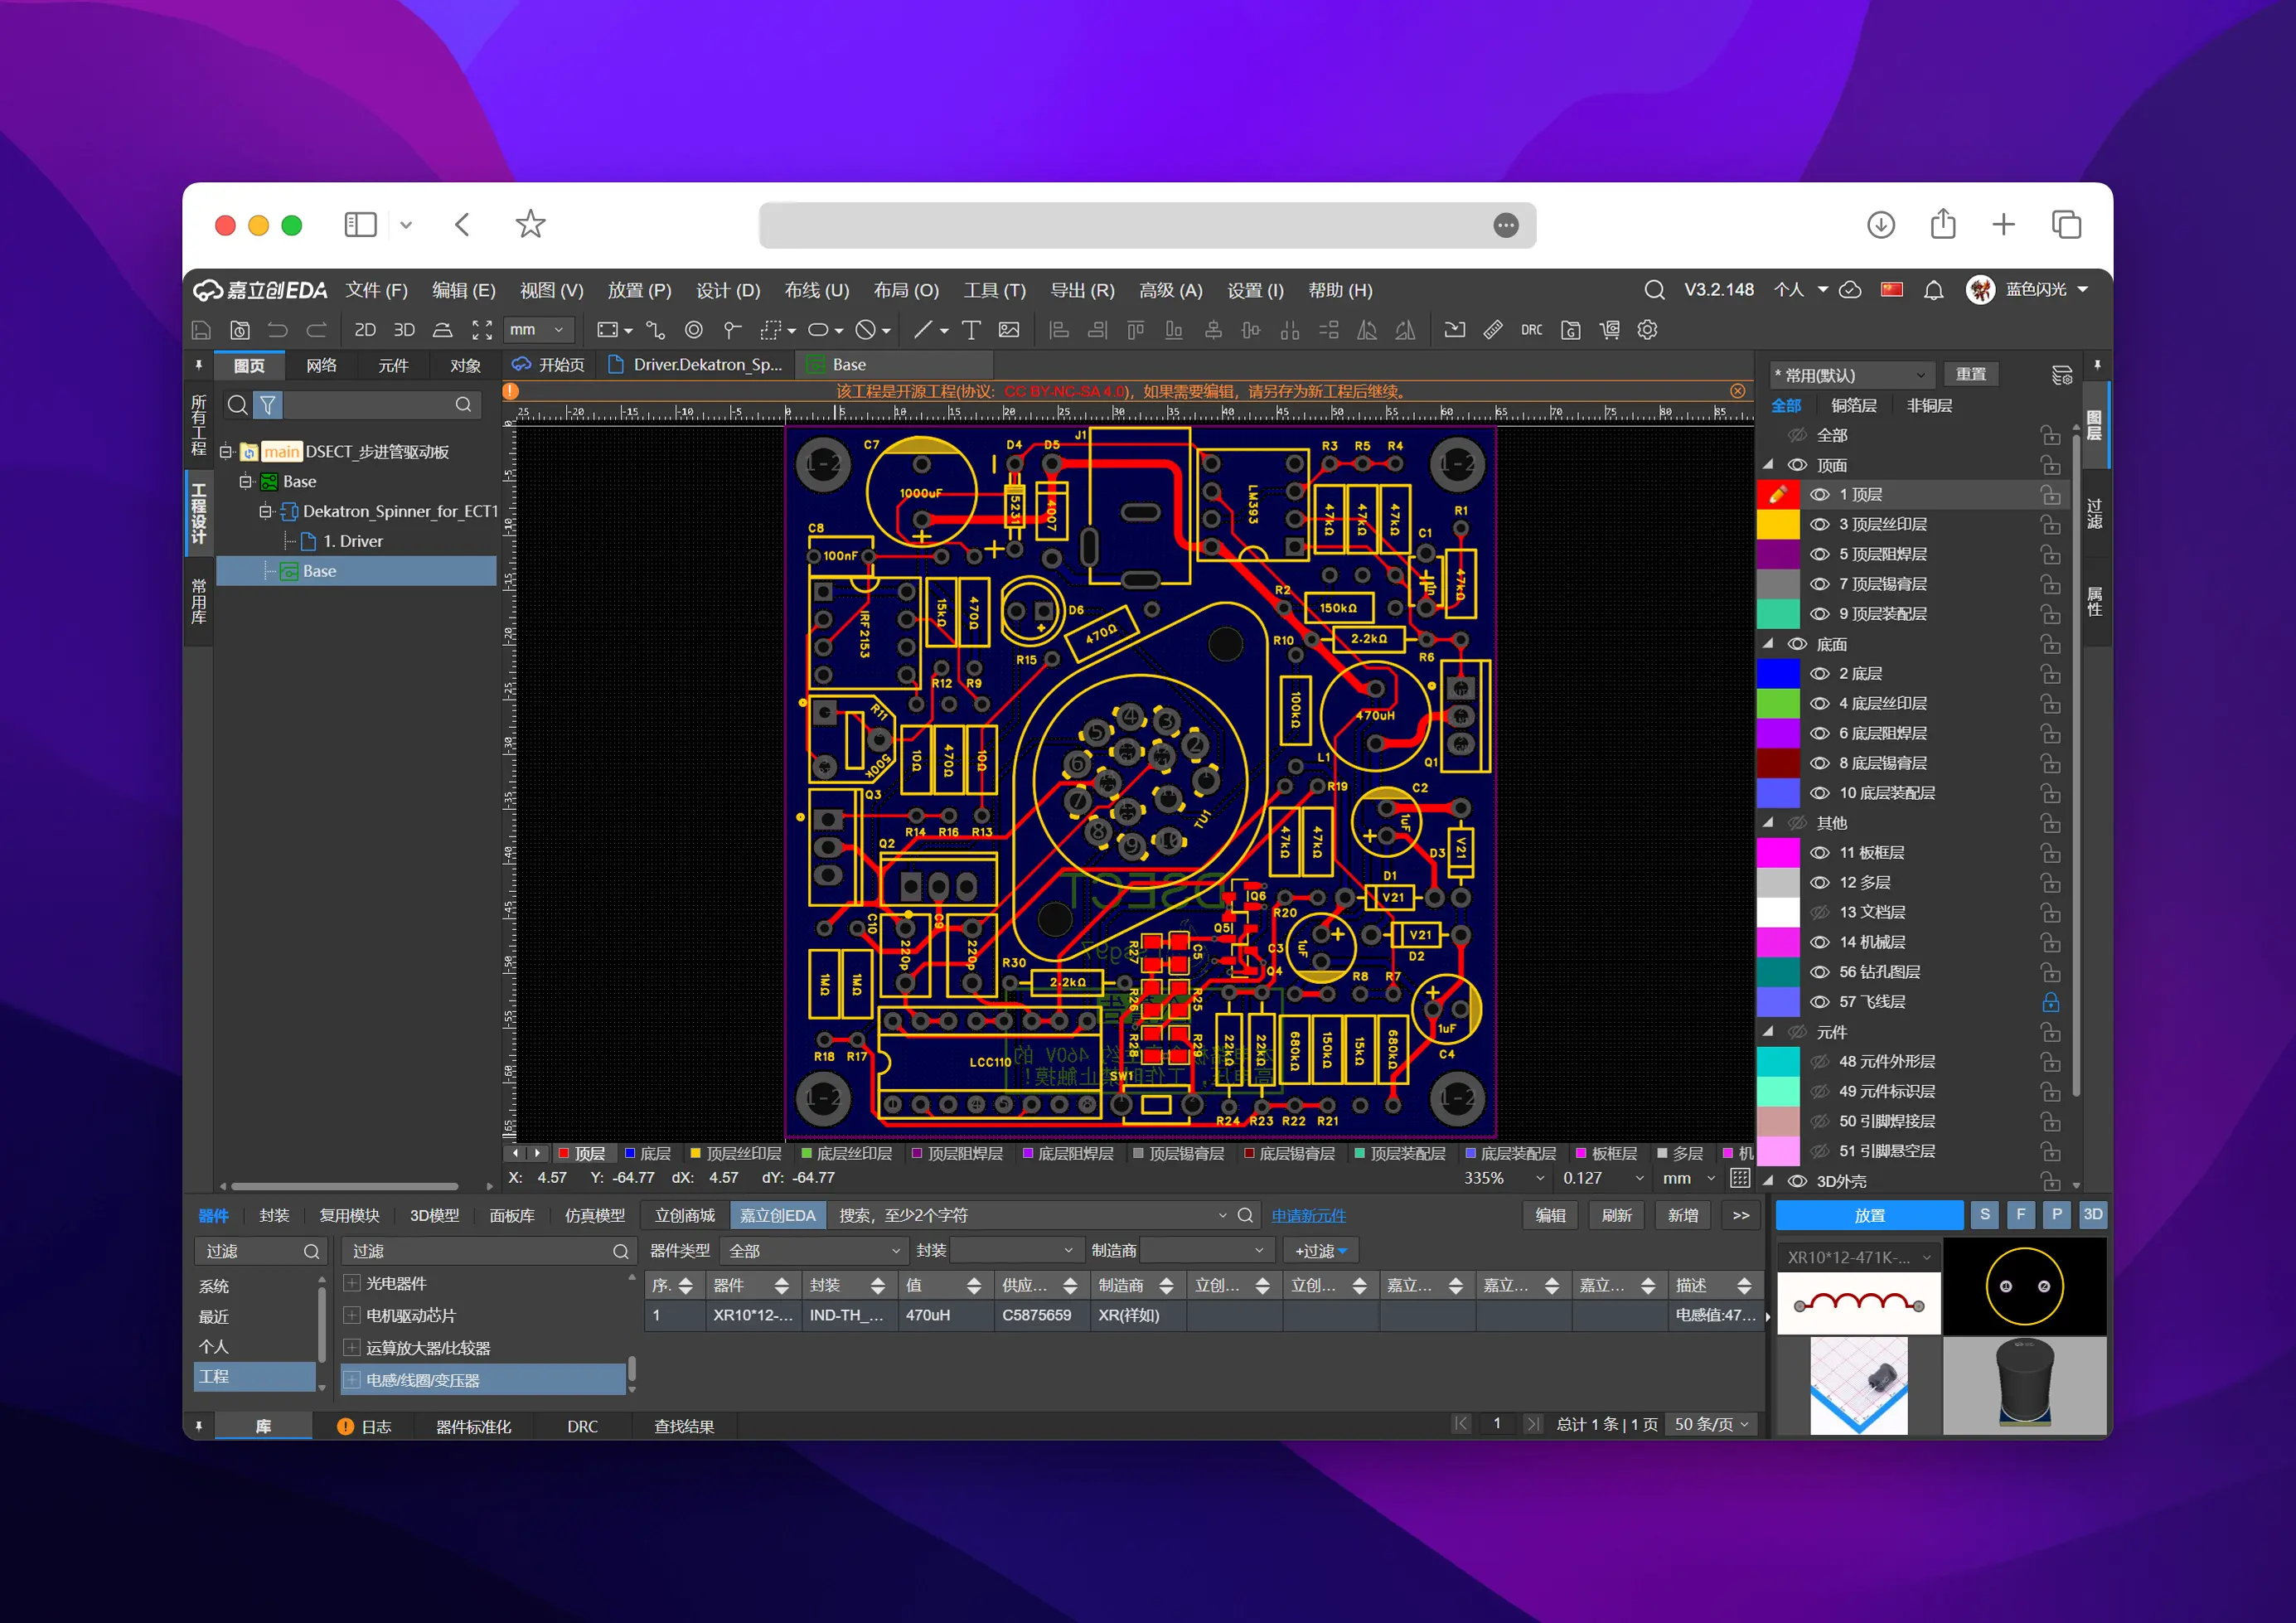
Task: Expand the 光电器件 category
Action: point(352,1283)
